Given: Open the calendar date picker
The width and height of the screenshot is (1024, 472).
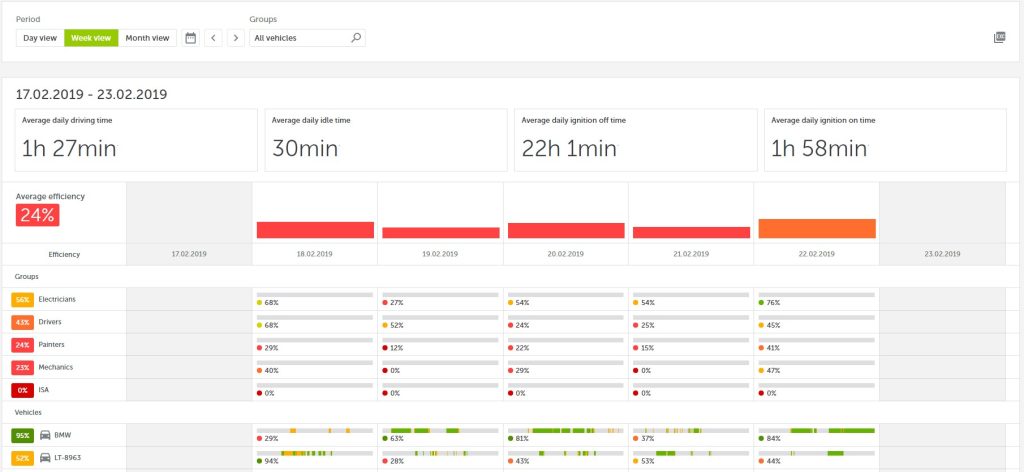Looking at the screenshot, I should (191, 38).
